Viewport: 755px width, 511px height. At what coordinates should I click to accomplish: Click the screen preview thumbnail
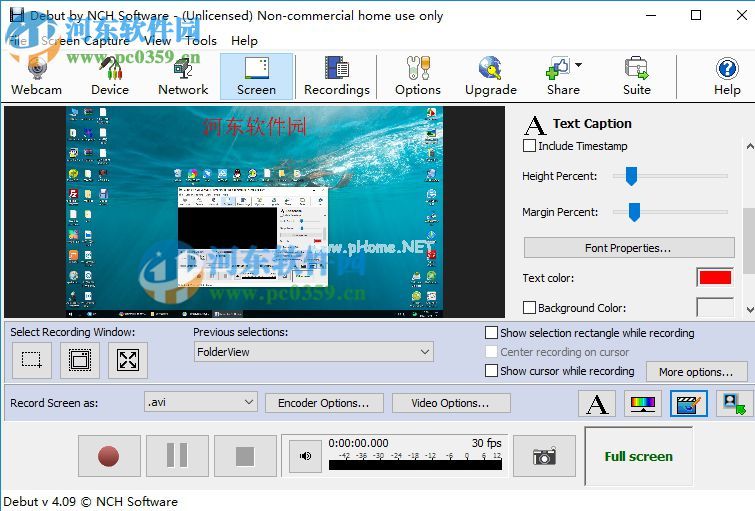[254, 212]
